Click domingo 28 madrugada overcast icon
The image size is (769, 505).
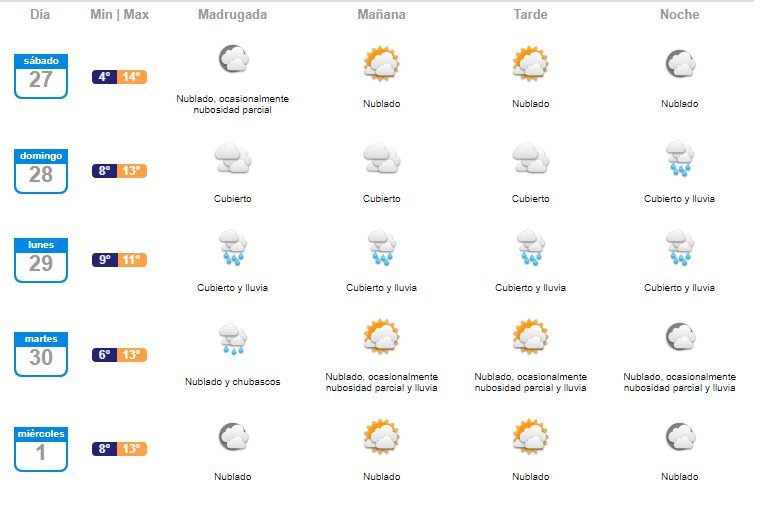(233, 158)
